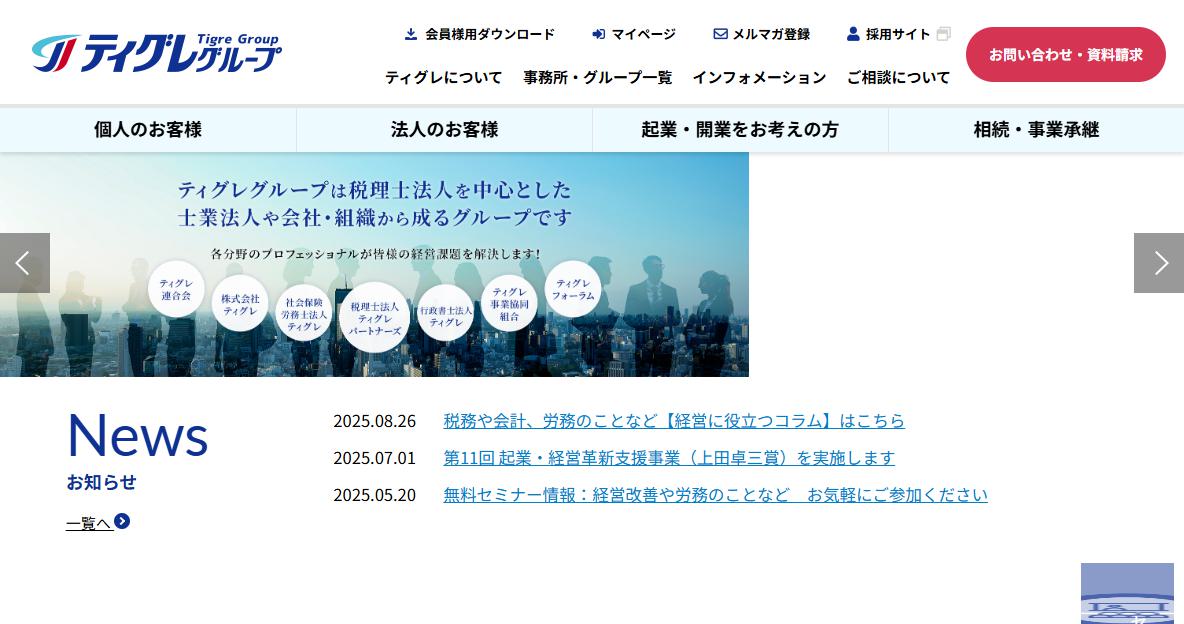Click the date 2025.05.20
The height and width of the screenshot is (624, 1184).
click(375, 495)
